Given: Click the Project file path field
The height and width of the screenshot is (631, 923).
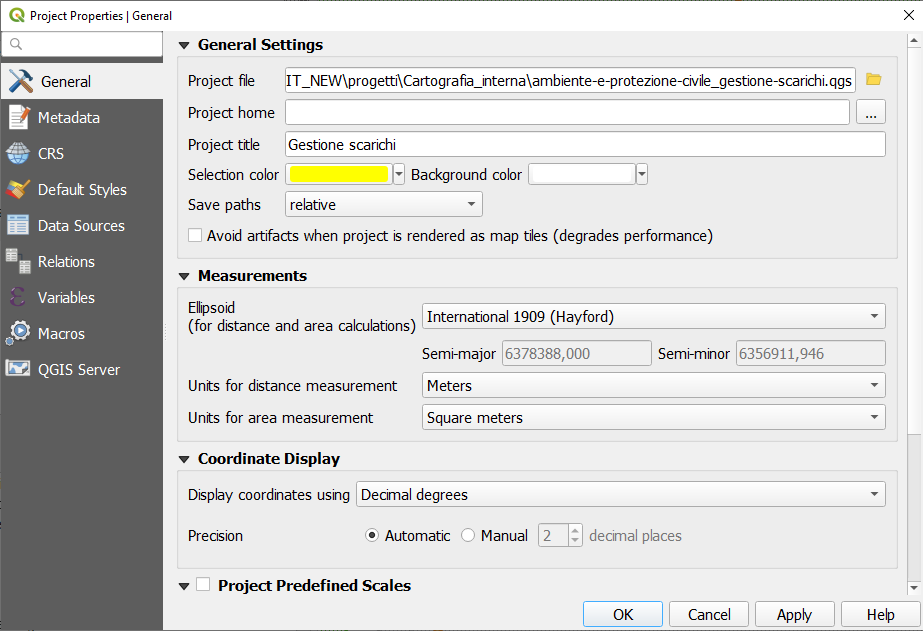Looking at the screenshot, I should (570, 80).
